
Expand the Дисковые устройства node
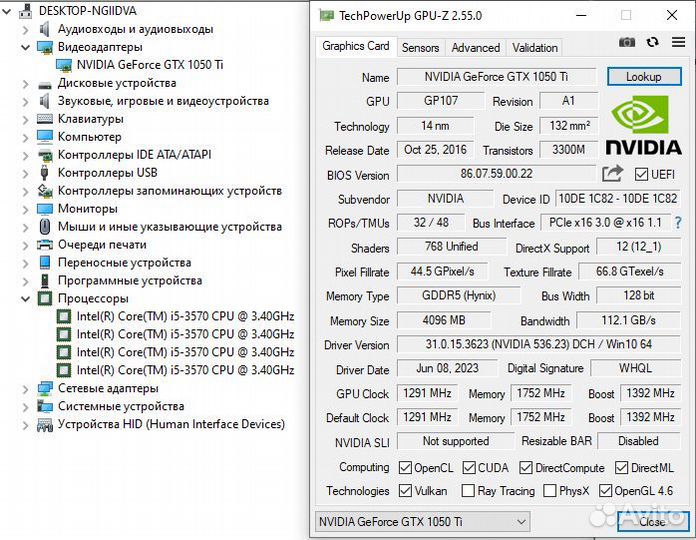click(26, 83)
